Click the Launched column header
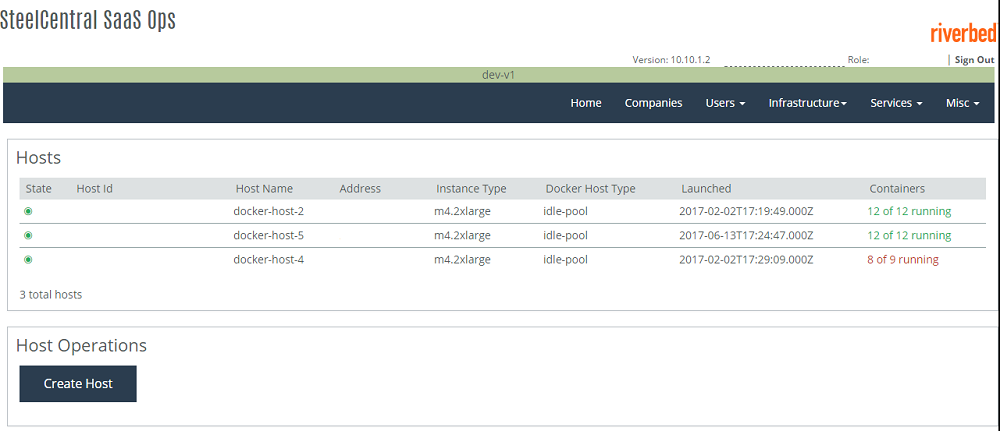1000x431 pixels. pos(706,189)
